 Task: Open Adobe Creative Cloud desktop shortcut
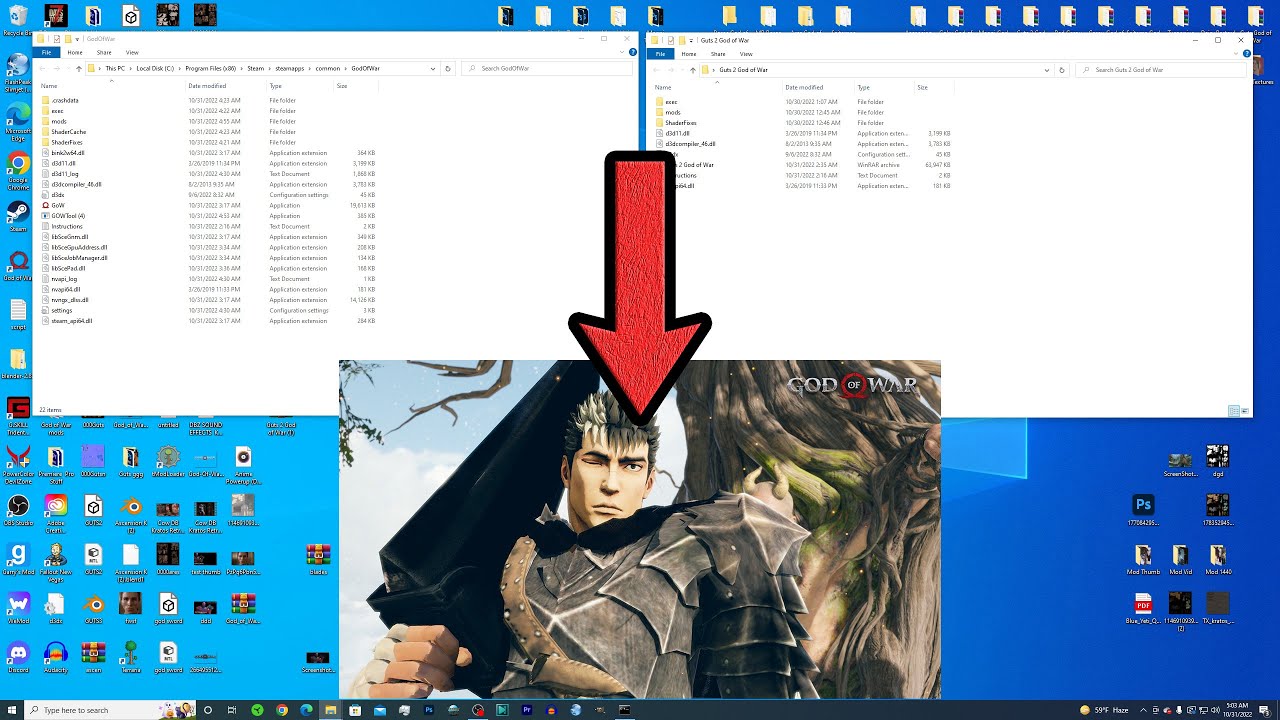pos(56,514)
